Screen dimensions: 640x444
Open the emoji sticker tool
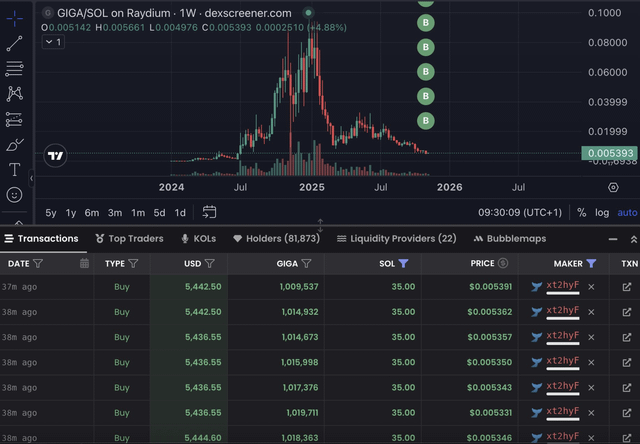(15, 195)
